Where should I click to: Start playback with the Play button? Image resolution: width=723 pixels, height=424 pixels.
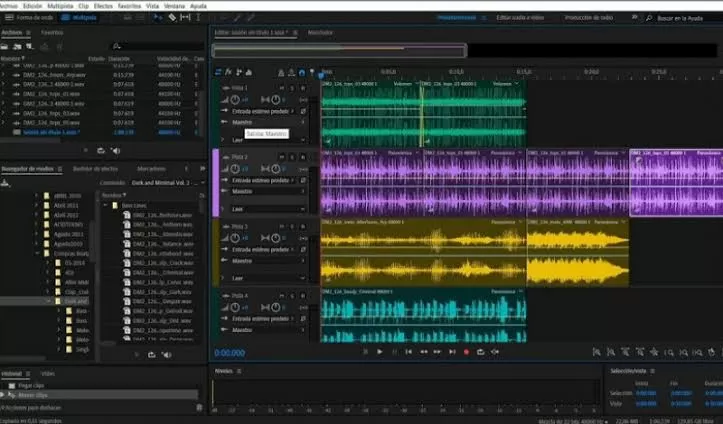(x=379, y=352)
